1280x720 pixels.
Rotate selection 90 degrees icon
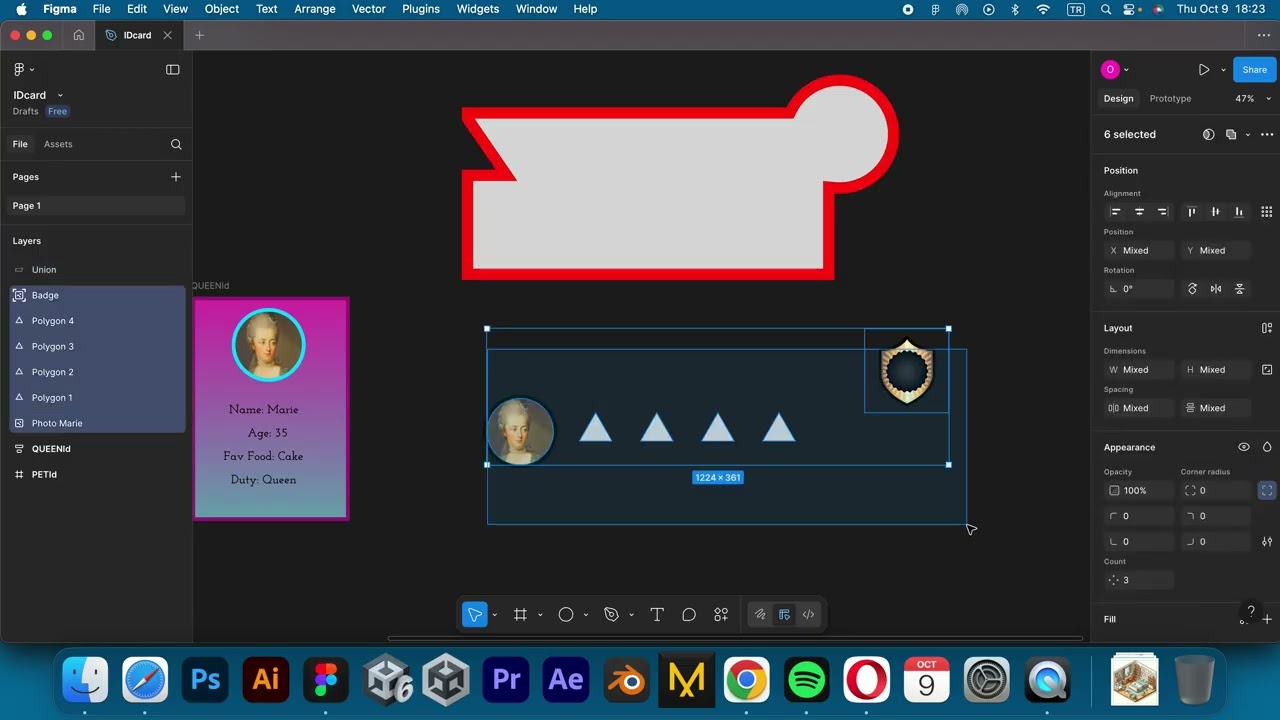pos(1192,289)
